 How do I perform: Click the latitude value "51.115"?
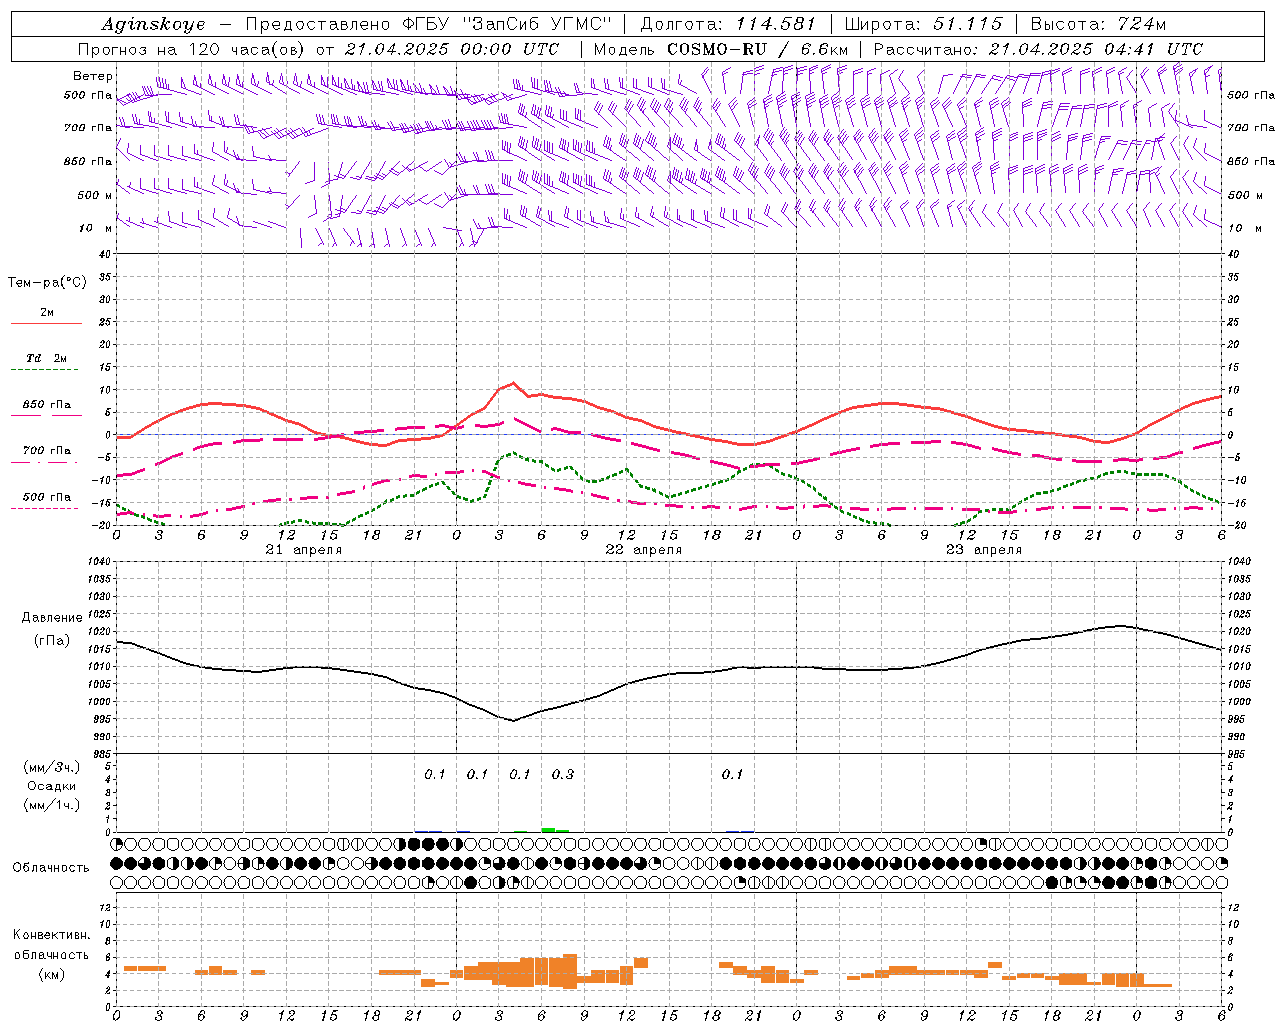[x=967, y=24]
